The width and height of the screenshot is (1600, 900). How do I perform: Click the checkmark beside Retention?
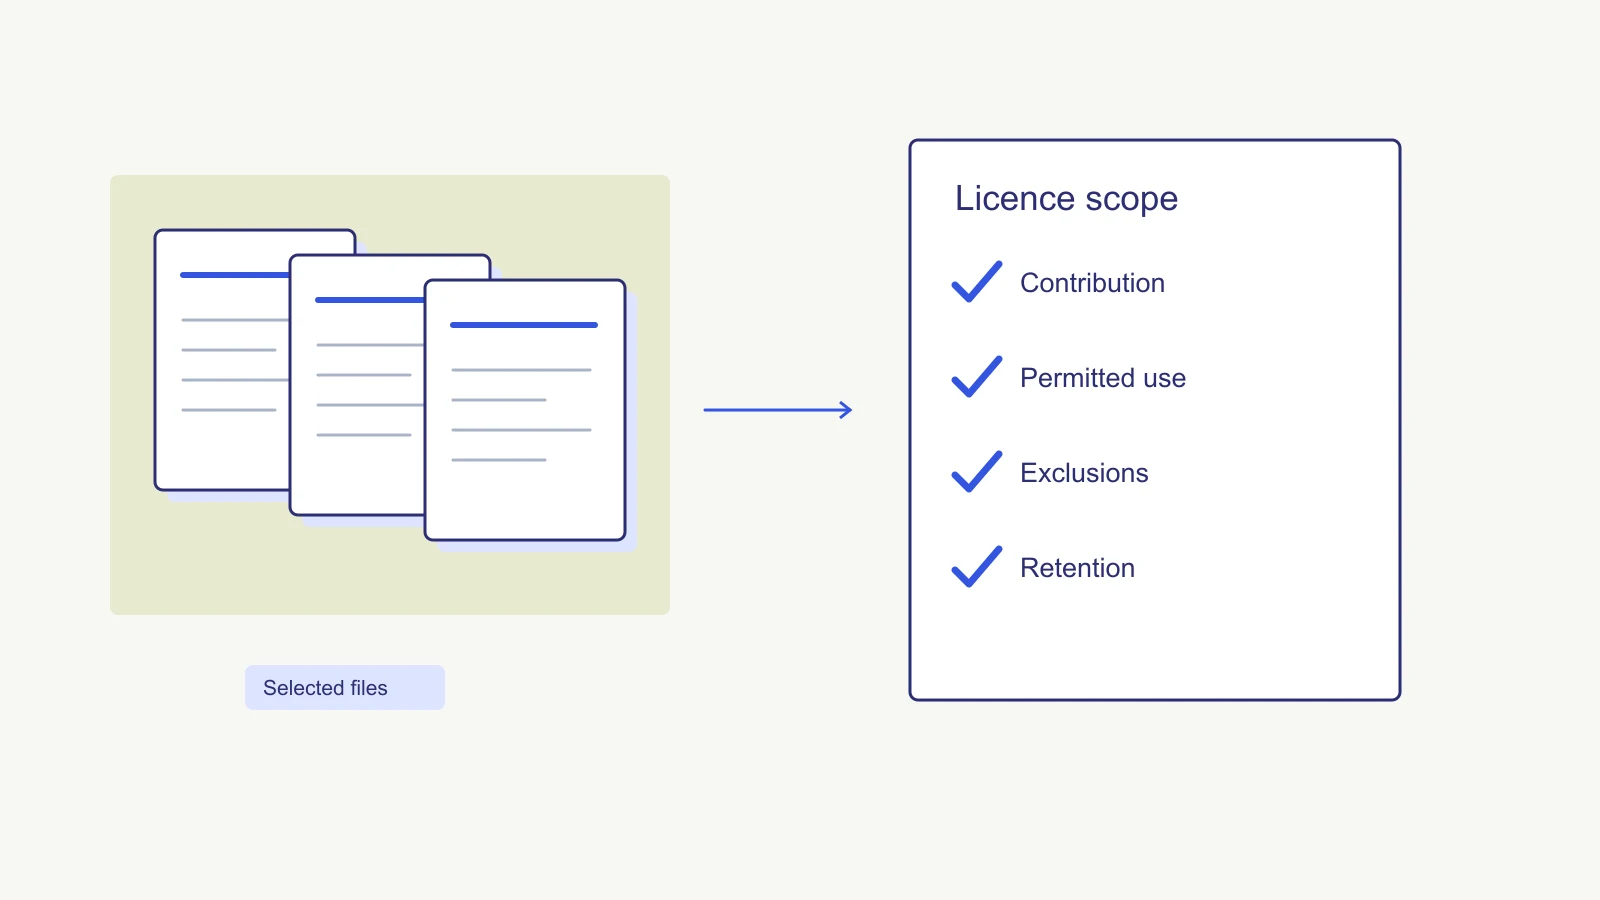[x=977, y=567]
